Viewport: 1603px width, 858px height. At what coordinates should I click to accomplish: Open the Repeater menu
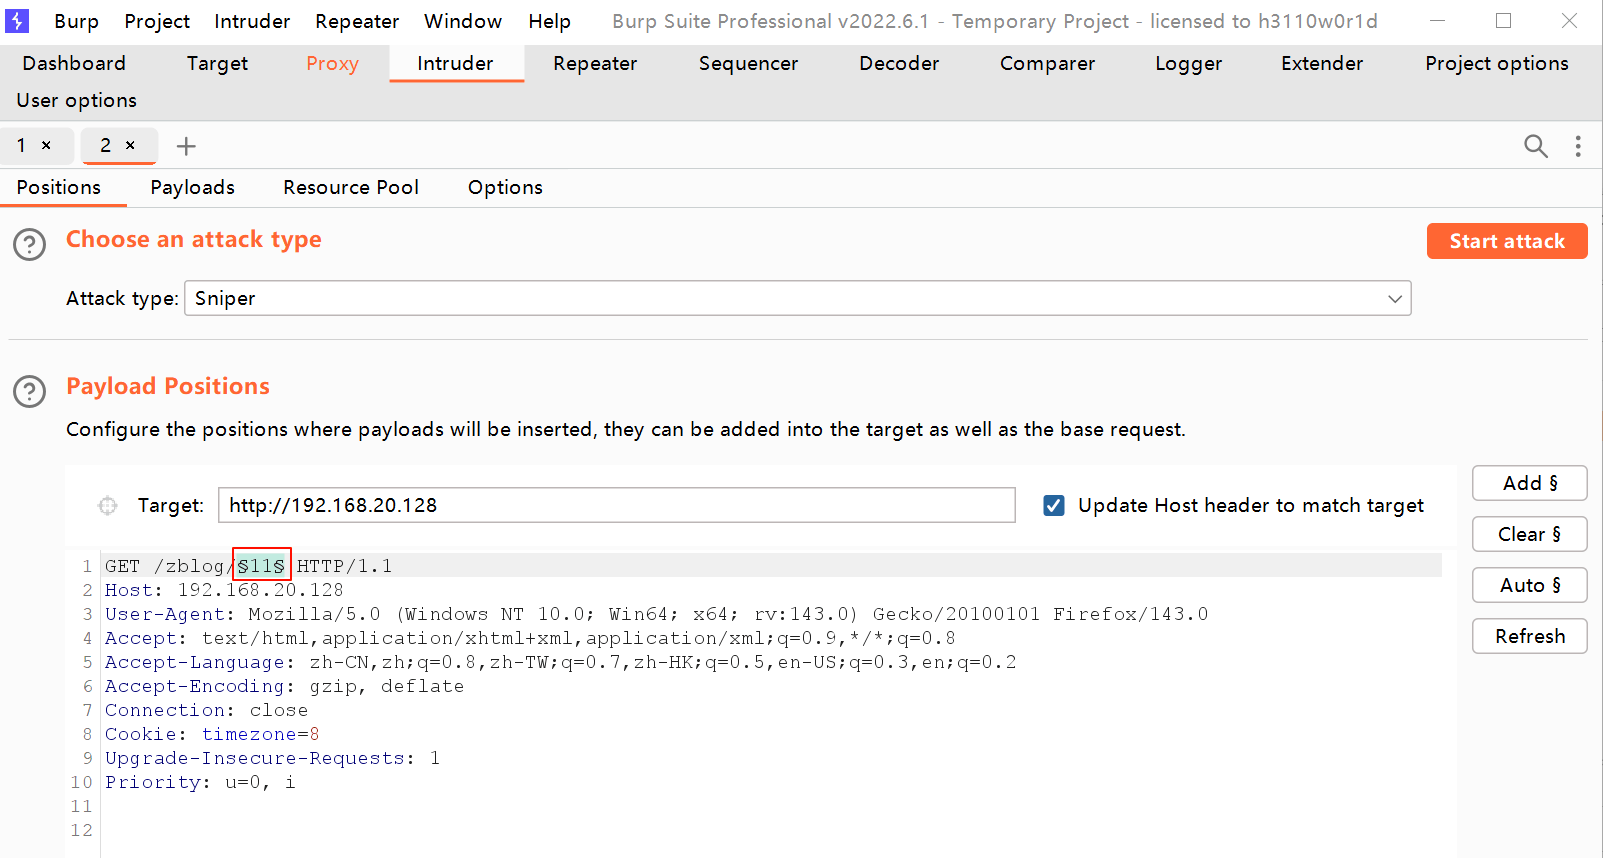[357, 21]
